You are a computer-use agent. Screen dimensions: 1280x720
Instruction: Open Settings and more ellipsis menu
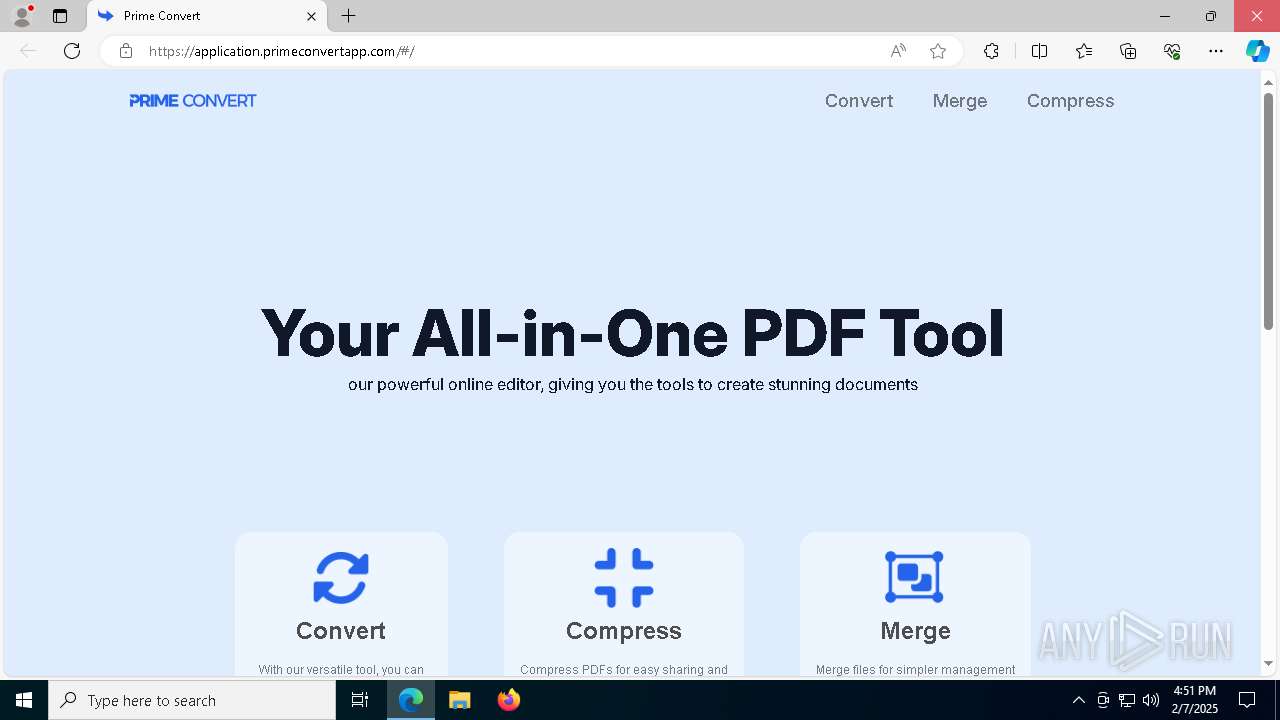(1216, 51)
